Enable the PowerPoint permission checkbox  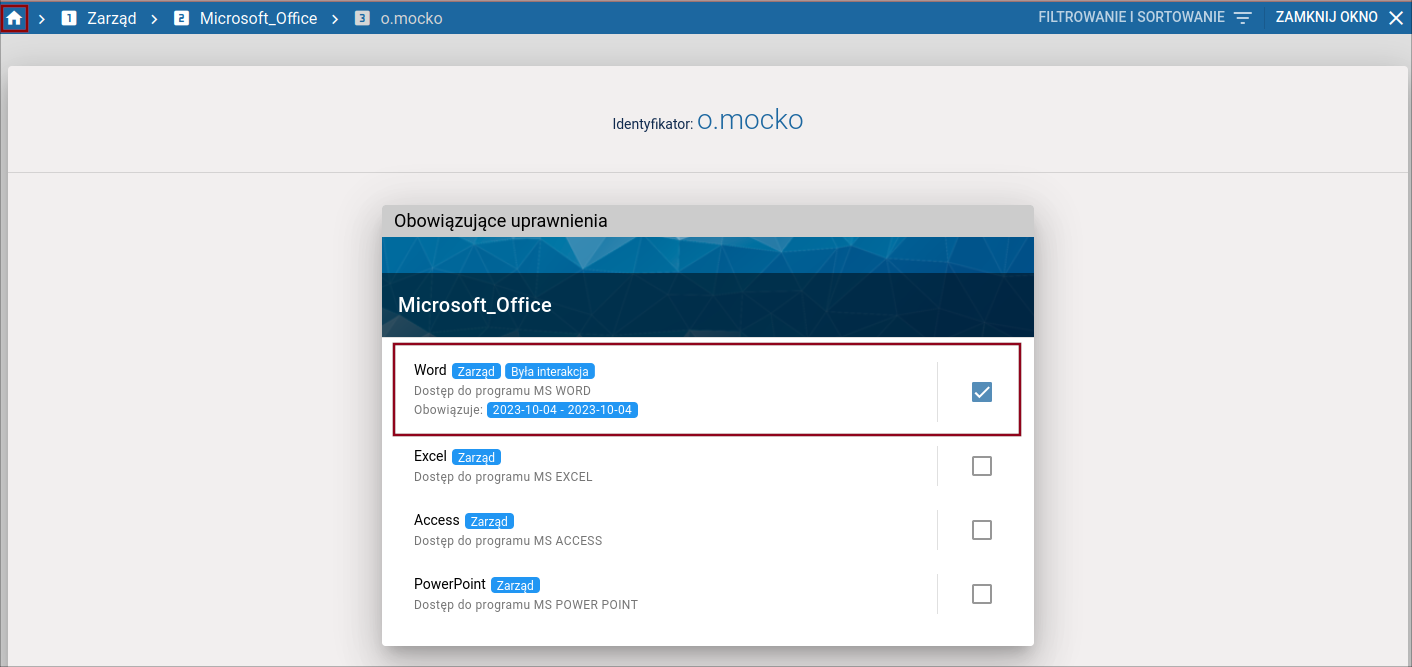[982, 594]
